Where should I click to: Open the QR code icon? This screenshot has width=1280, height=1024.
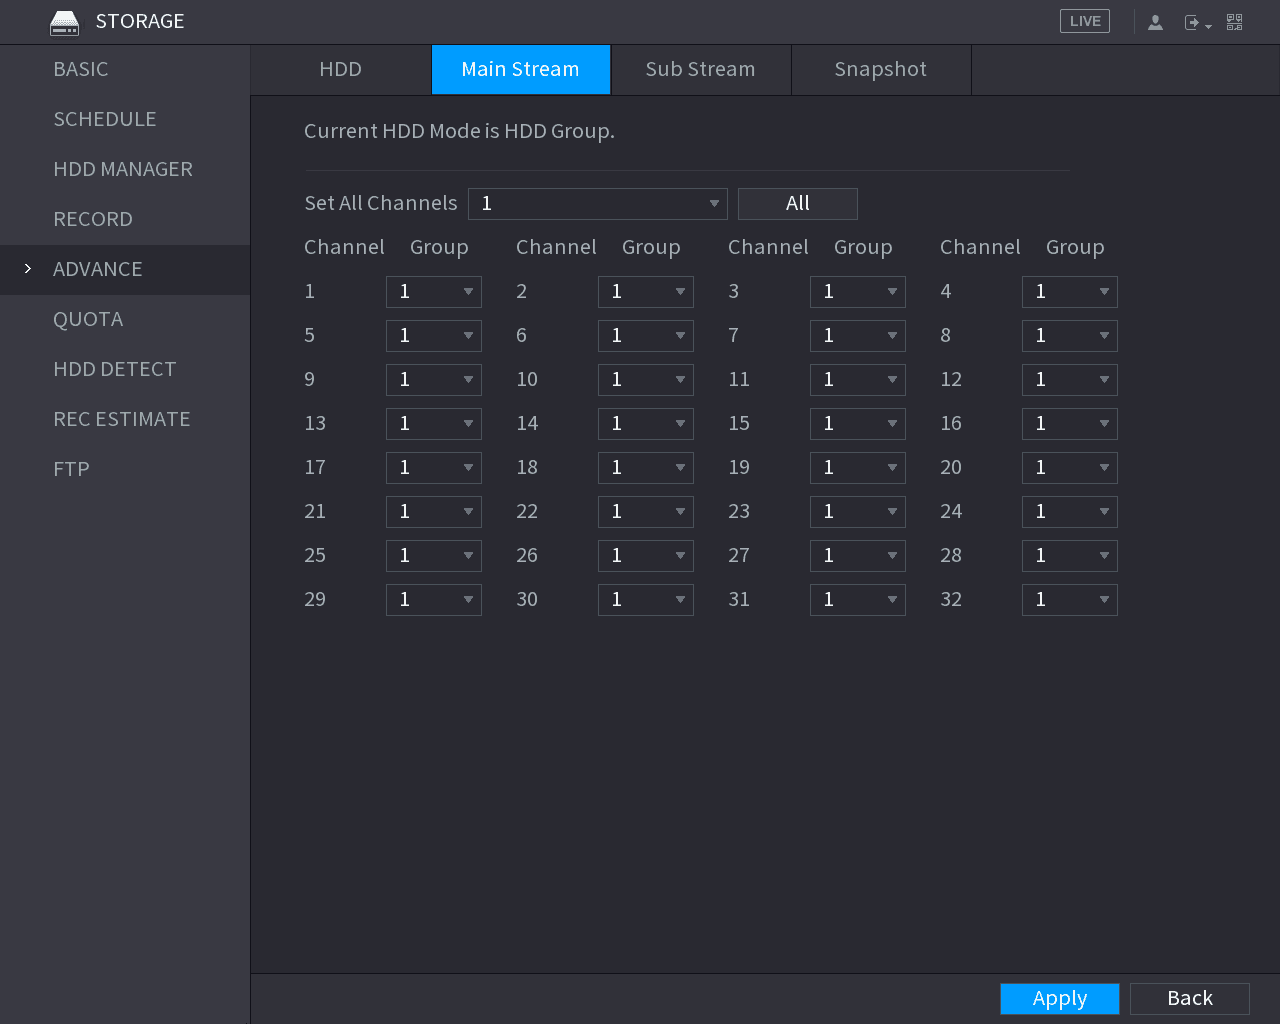(1235, 22)
